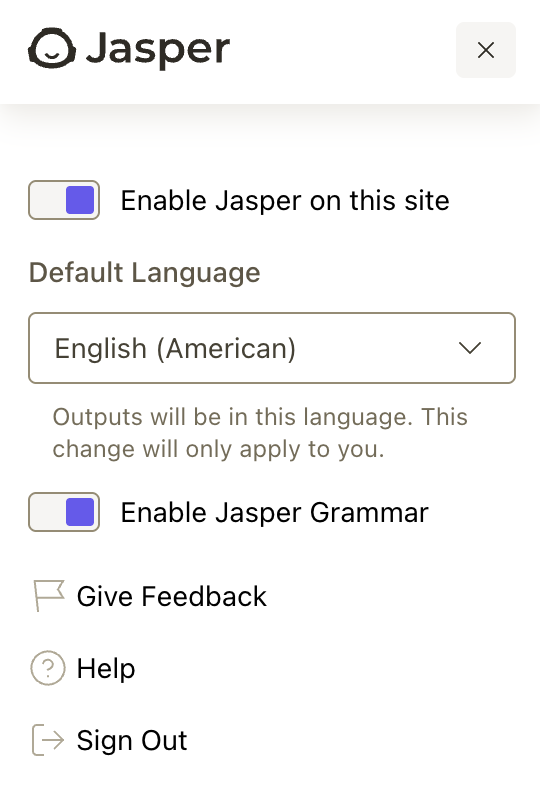
Task: Click the flag icon beside Give Feedback
Action: click(49, 596)
